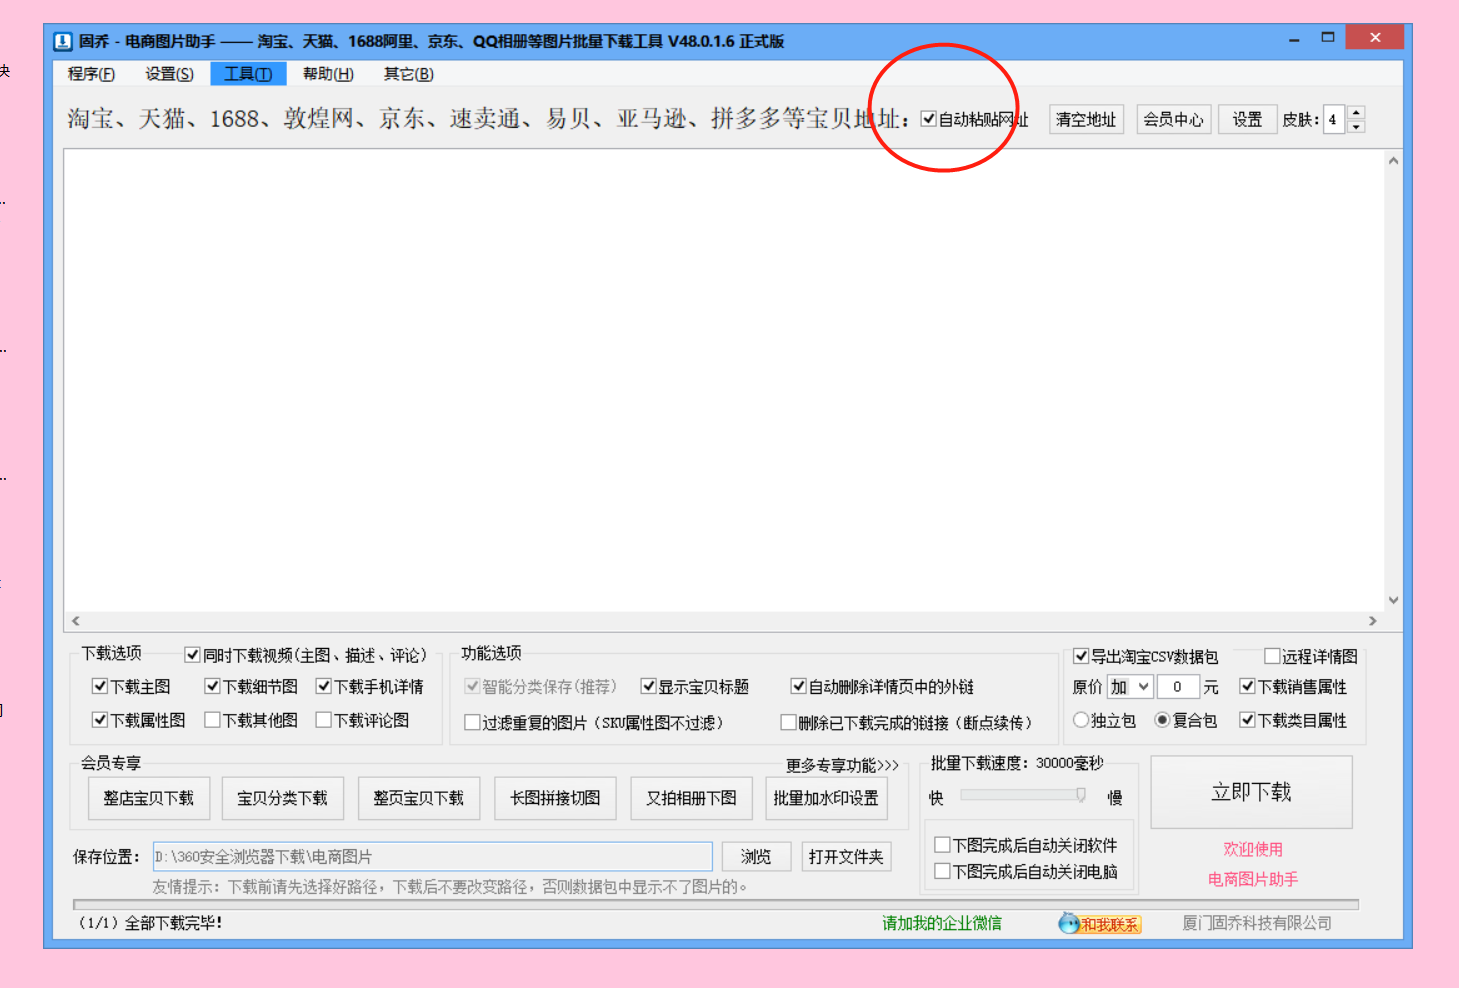Open the 设置(S) menu

point(169,74)
